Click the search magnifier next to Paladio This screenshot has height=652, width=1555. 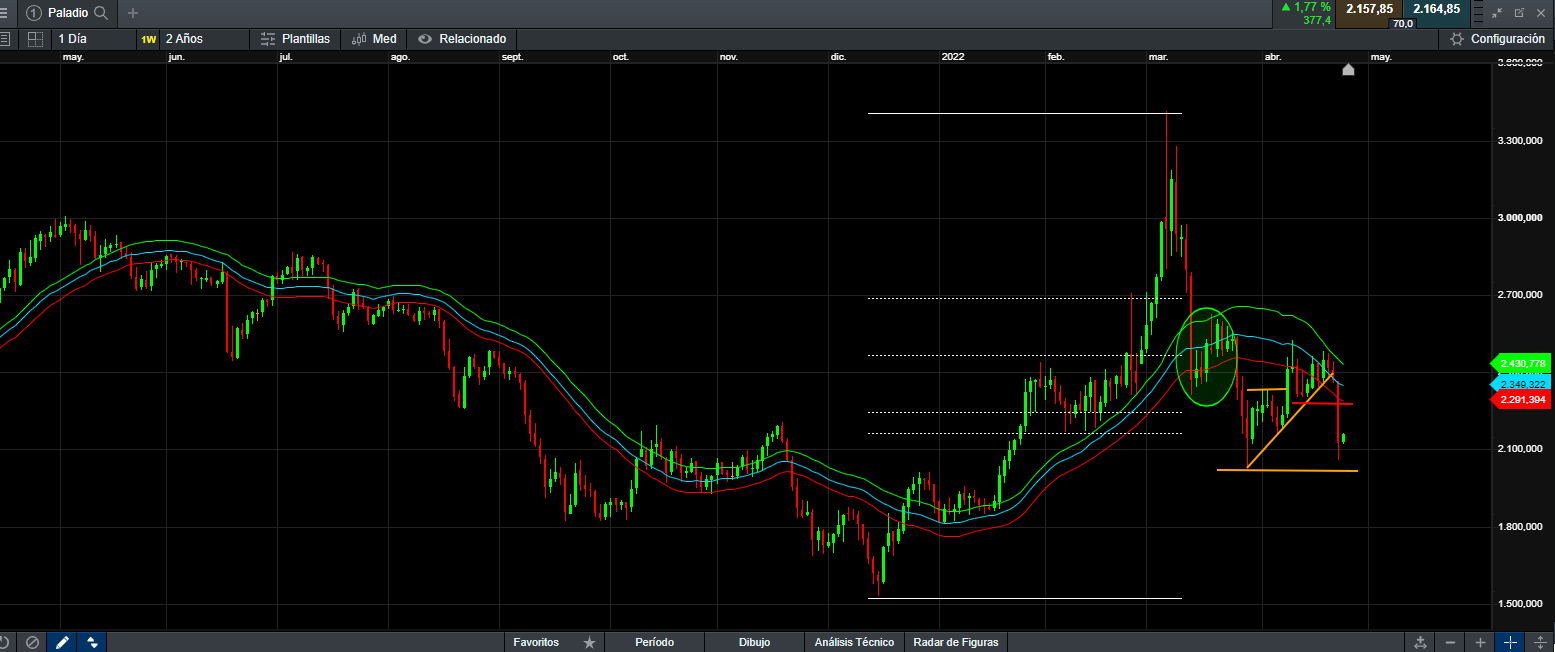tap(100, 13)
